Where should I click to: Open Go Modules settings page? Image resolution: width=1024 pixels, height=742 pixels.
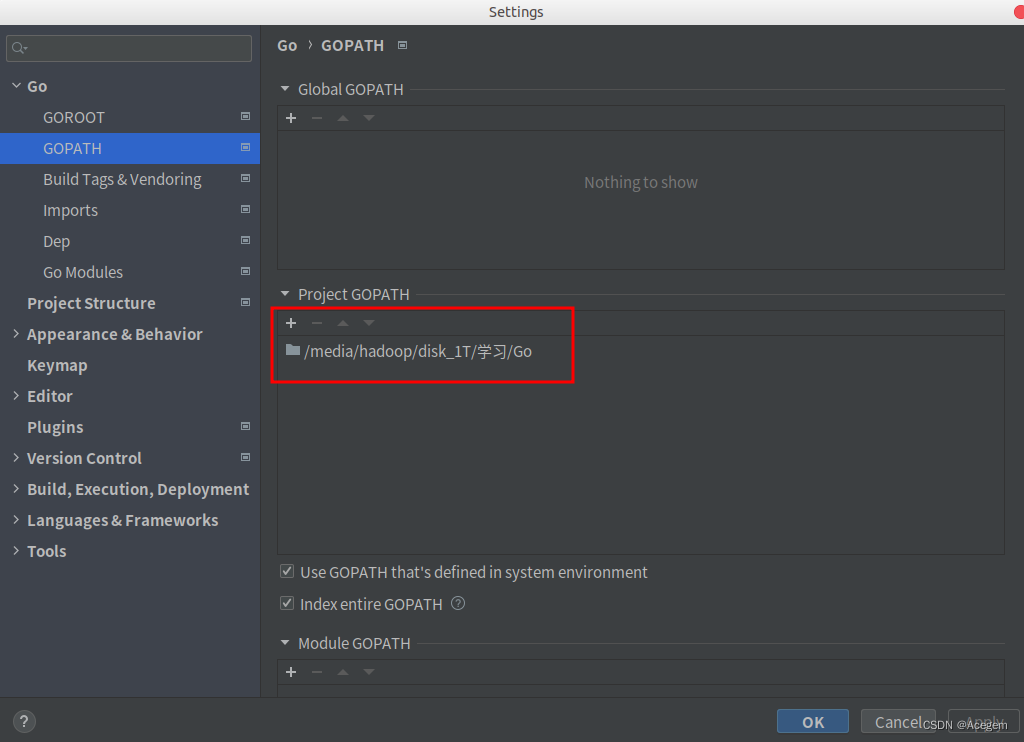130,272
